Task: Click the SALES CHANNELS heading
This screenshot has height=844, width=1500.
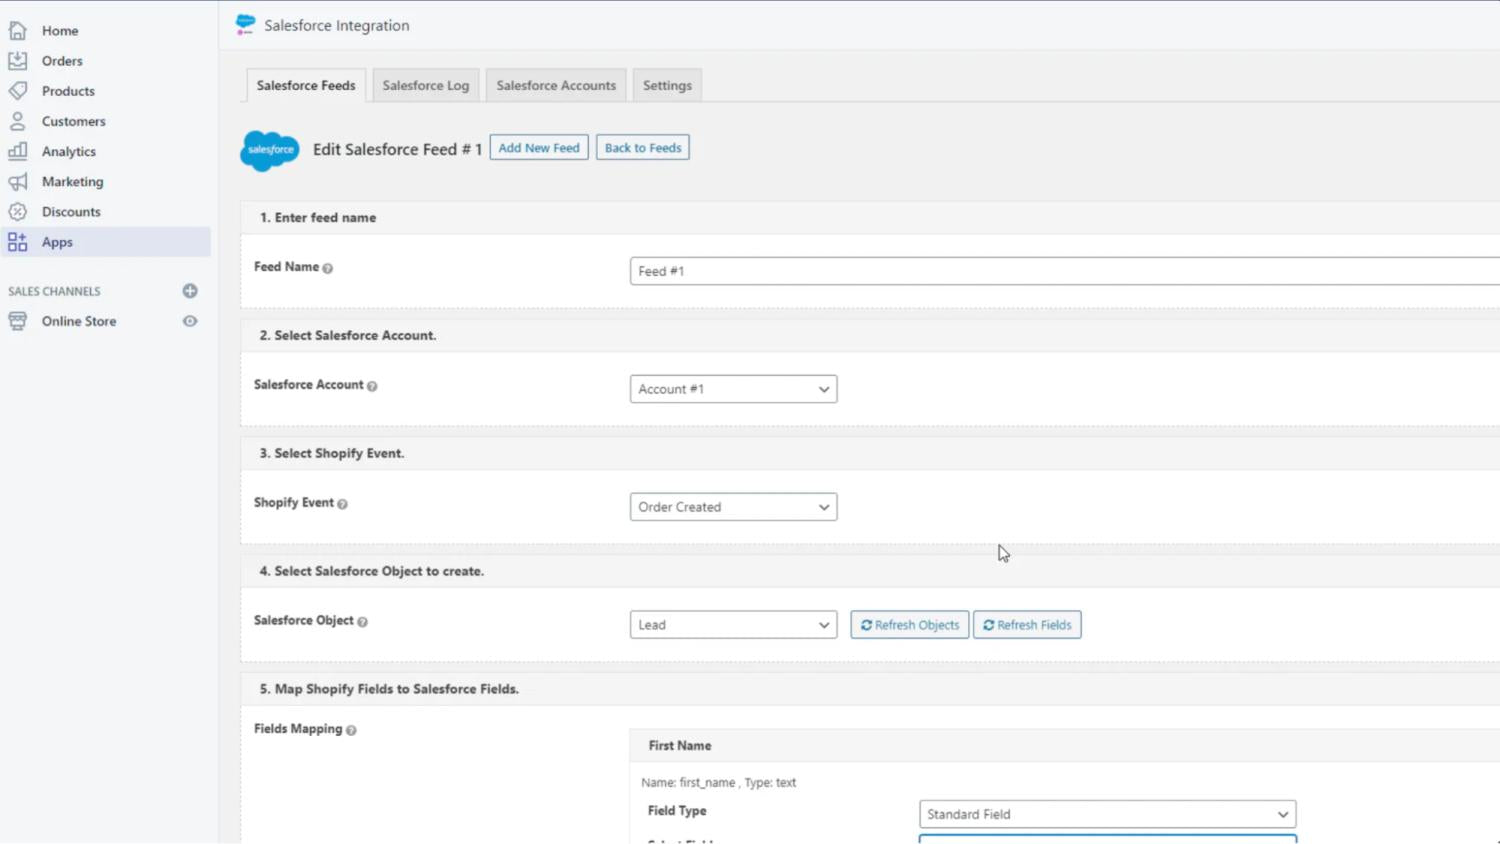Action: (x=54, y=291)
